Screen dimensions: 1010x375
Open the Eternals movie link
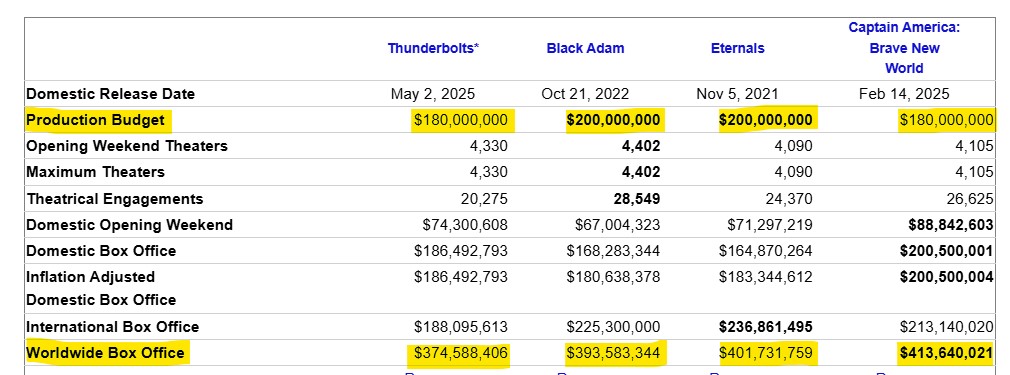click(738, 48)
